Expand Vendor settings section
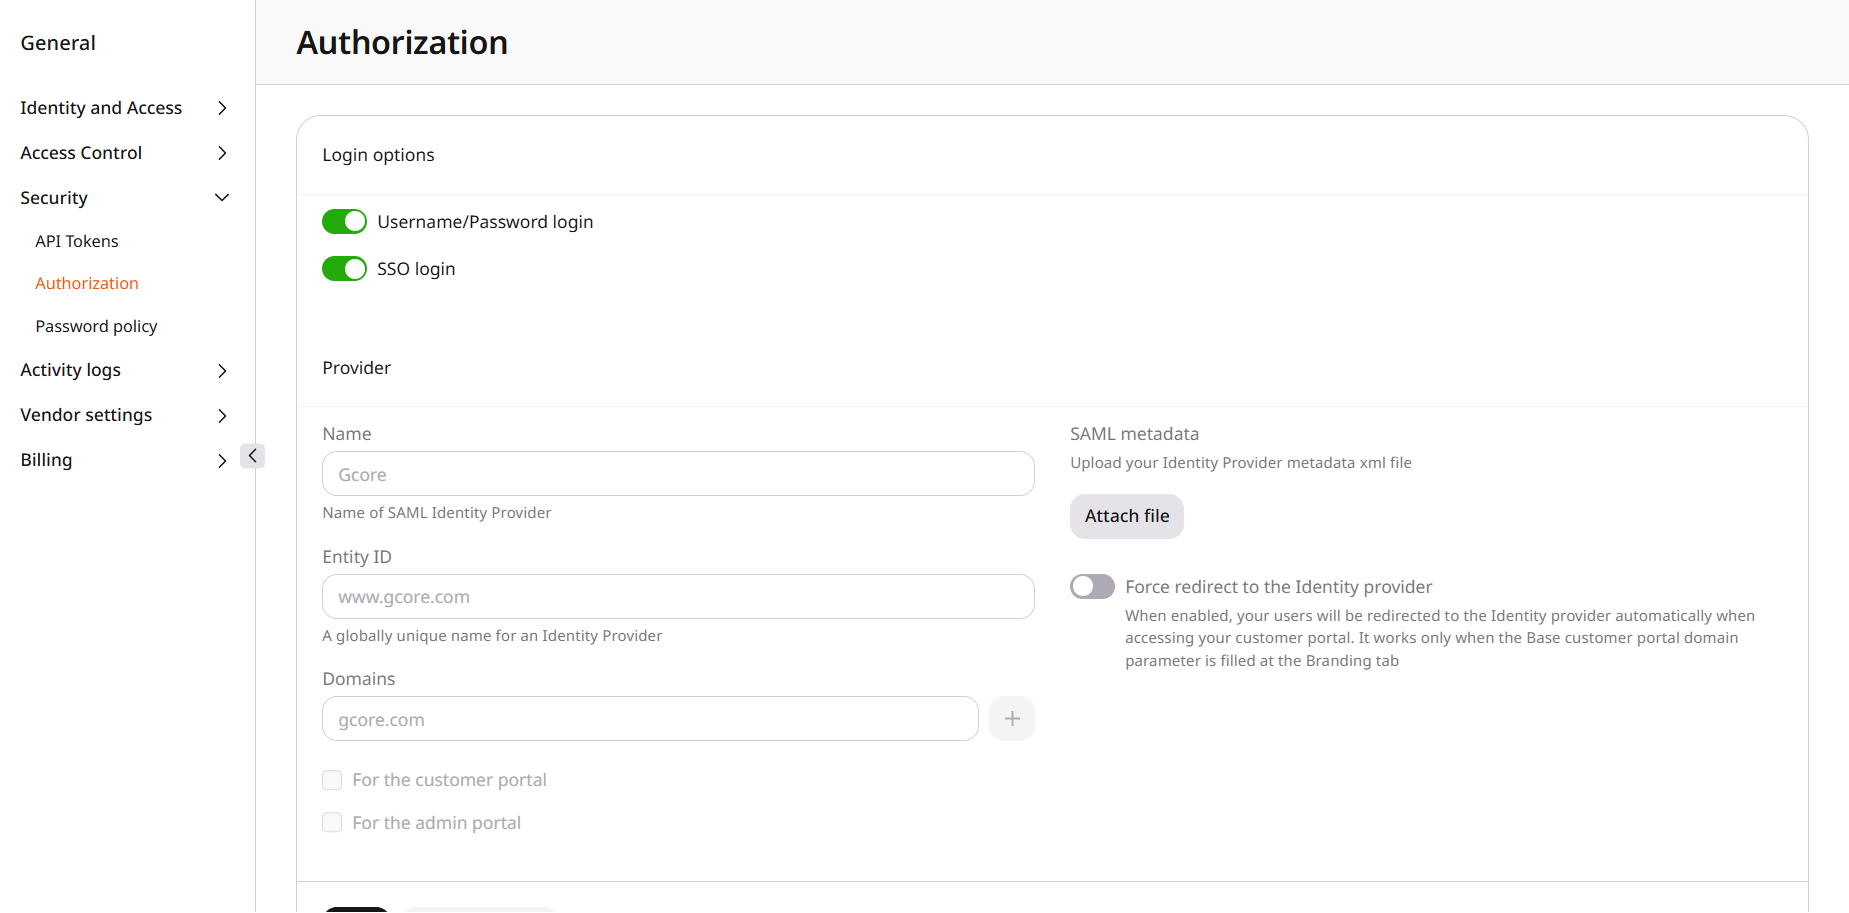 pos(125,415)
